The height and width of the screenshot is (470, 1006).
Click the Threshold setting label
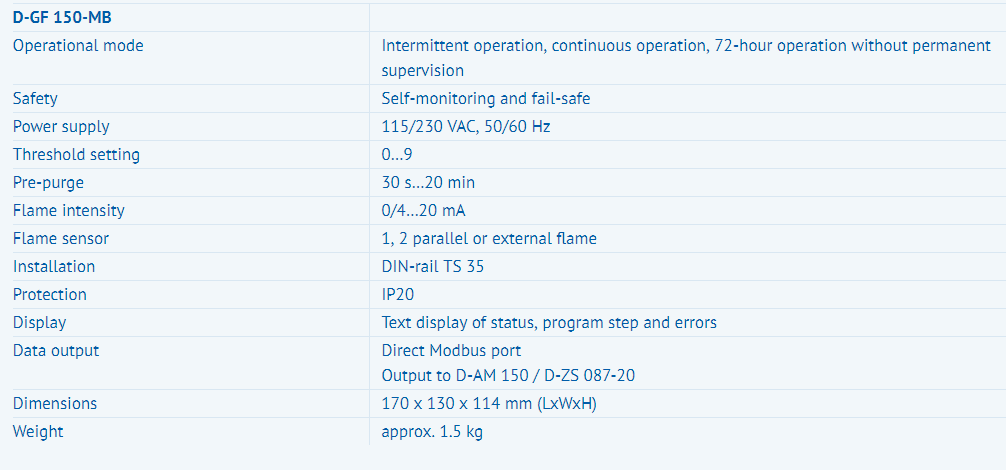pyautogui.click(x=76, y=155)
